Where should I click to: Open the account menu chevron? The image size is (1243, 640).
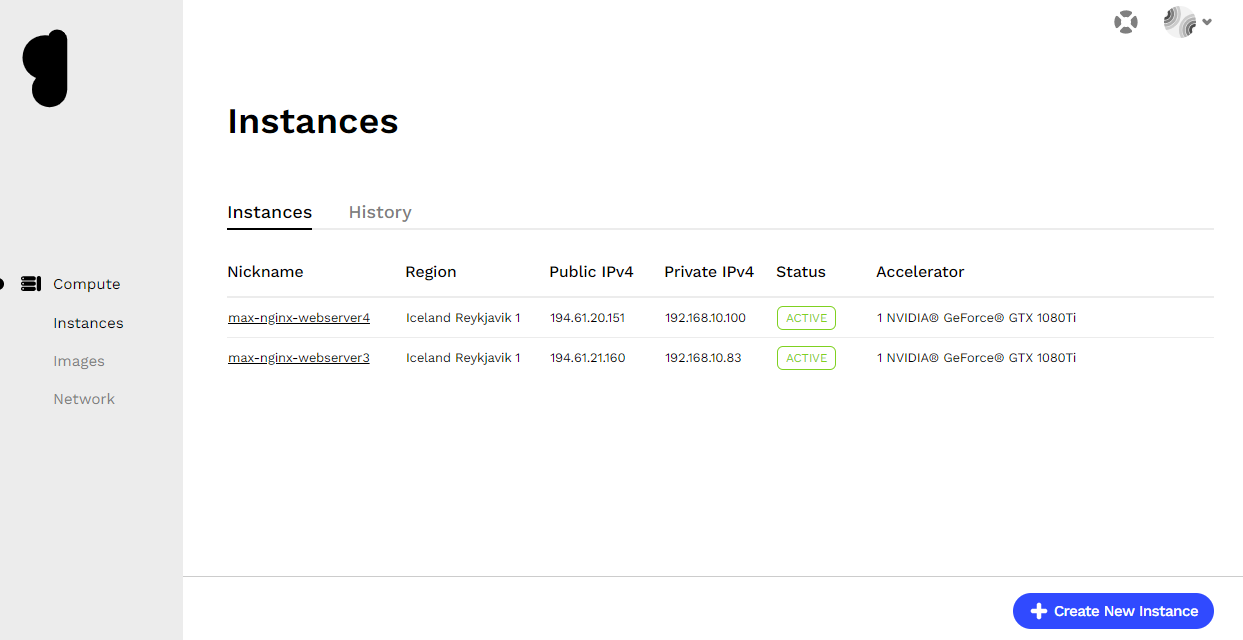(x=1206, y=22)
